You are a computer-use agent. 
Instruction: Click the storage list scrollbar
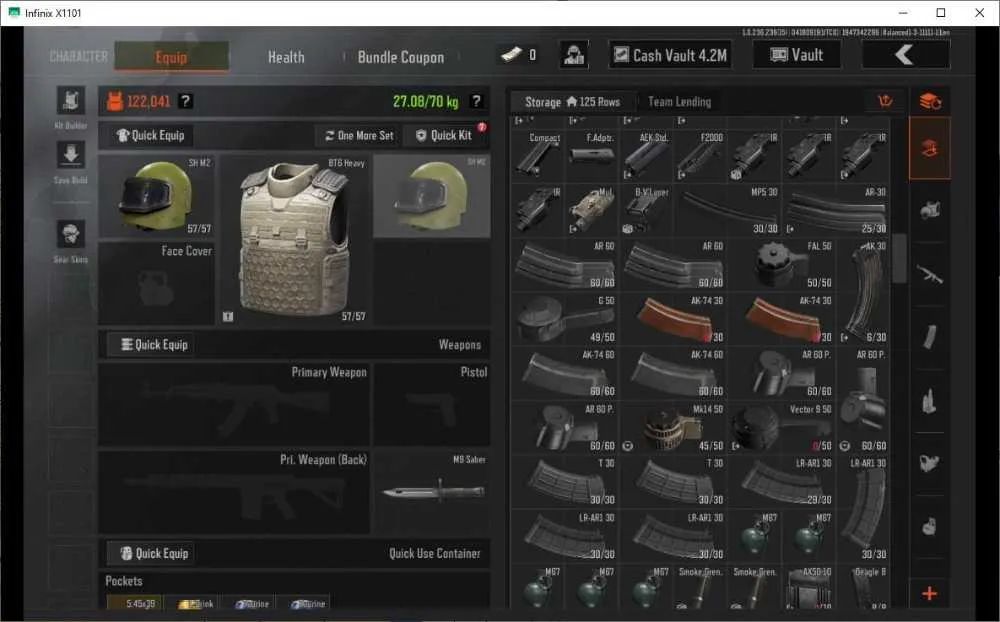tap(899, 258)
